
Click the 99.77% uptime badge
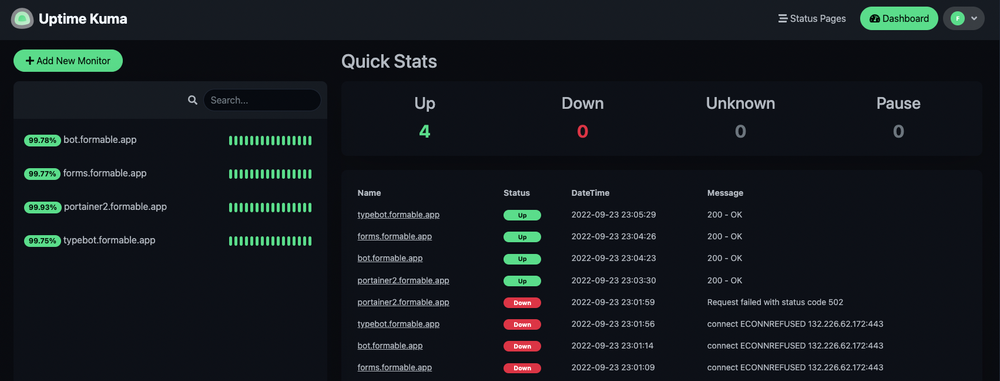43,174
